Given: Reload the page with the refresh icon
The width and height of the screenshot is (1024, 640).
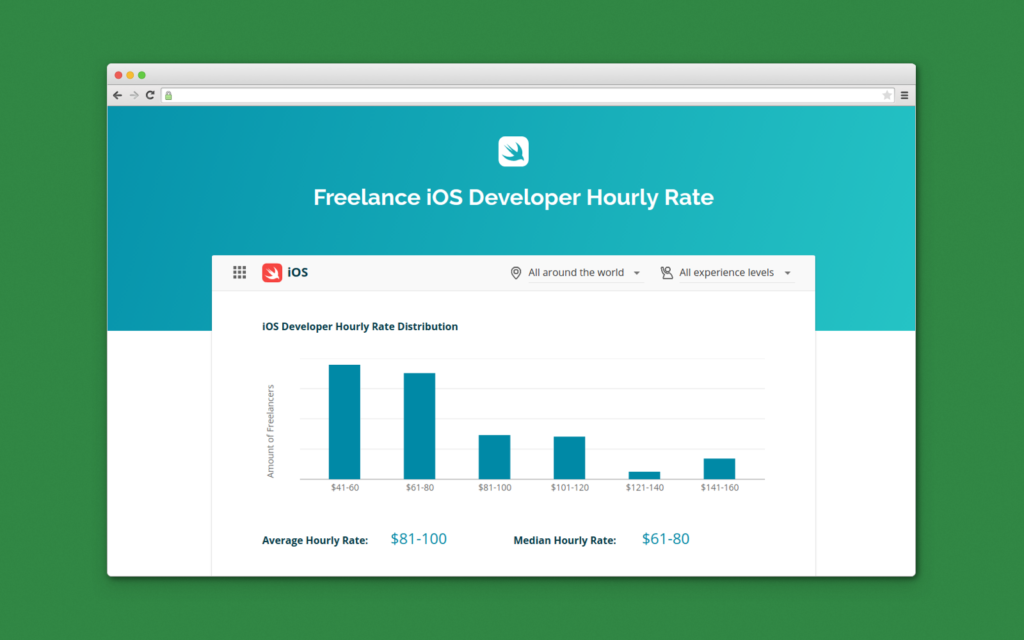Looking at the screenshot, I should [x=150, y=95].
